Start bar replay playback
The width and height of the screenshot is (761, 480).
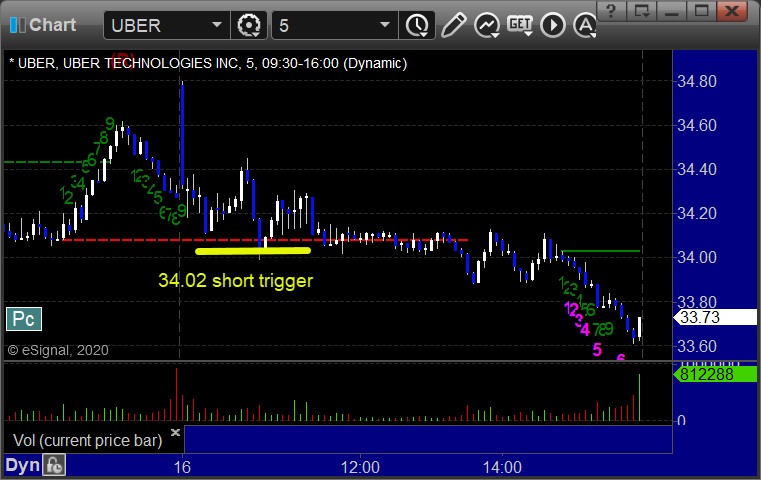553,25
